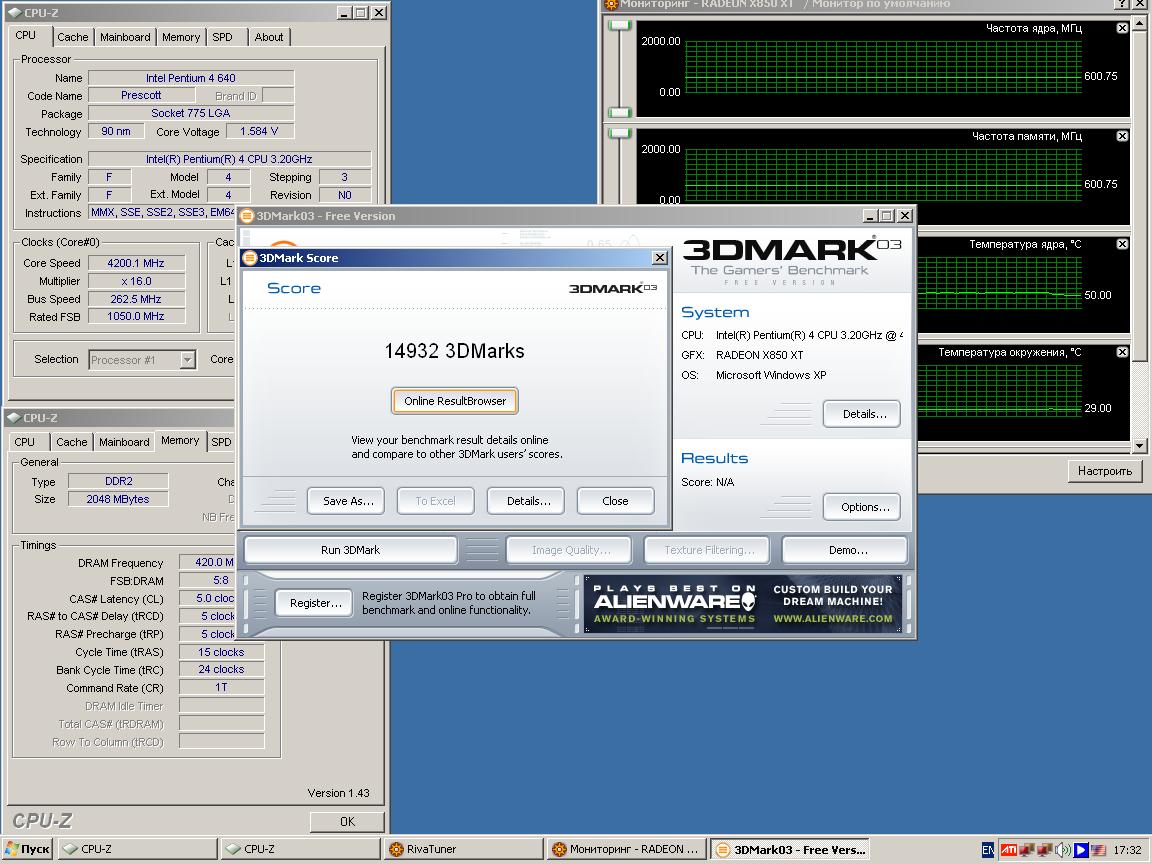Close the core frequency graph (Частота ядра)
Image resolution: width=1152 pixels, height=864 pixels.
click(x=1122, y=28)
